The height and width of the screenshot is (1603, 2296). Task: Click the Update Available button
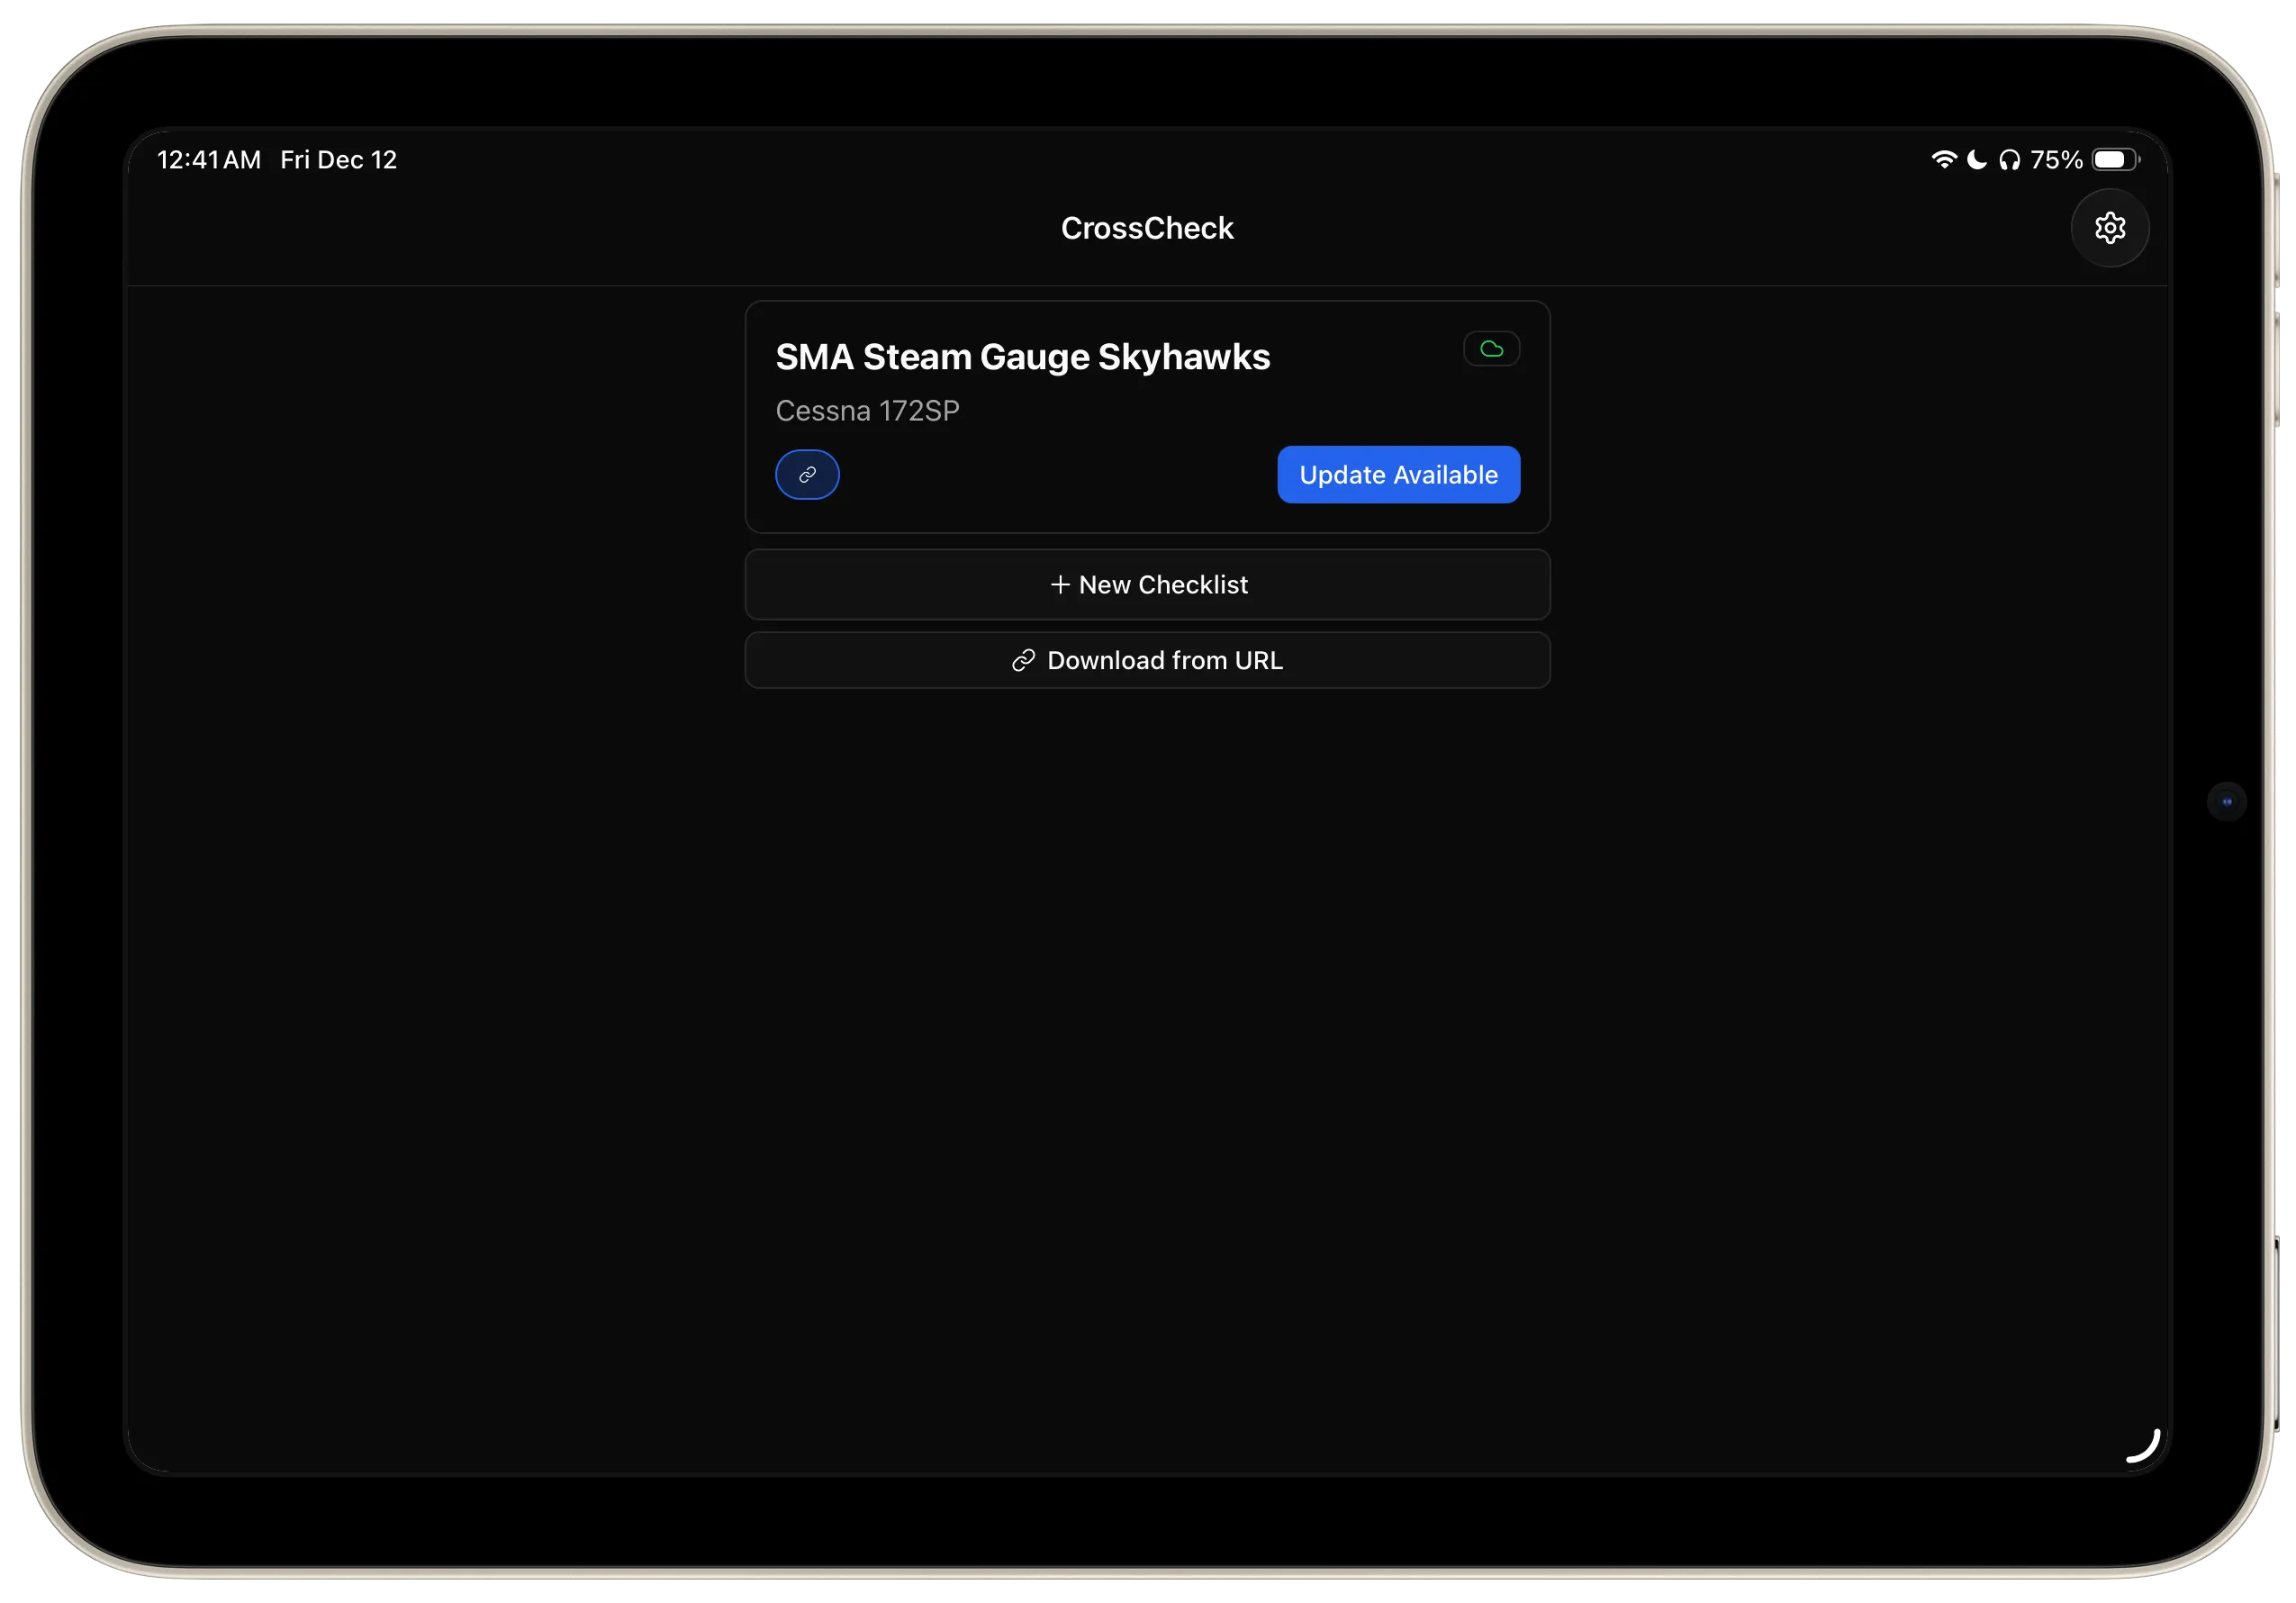click(x=1398, y=475)
